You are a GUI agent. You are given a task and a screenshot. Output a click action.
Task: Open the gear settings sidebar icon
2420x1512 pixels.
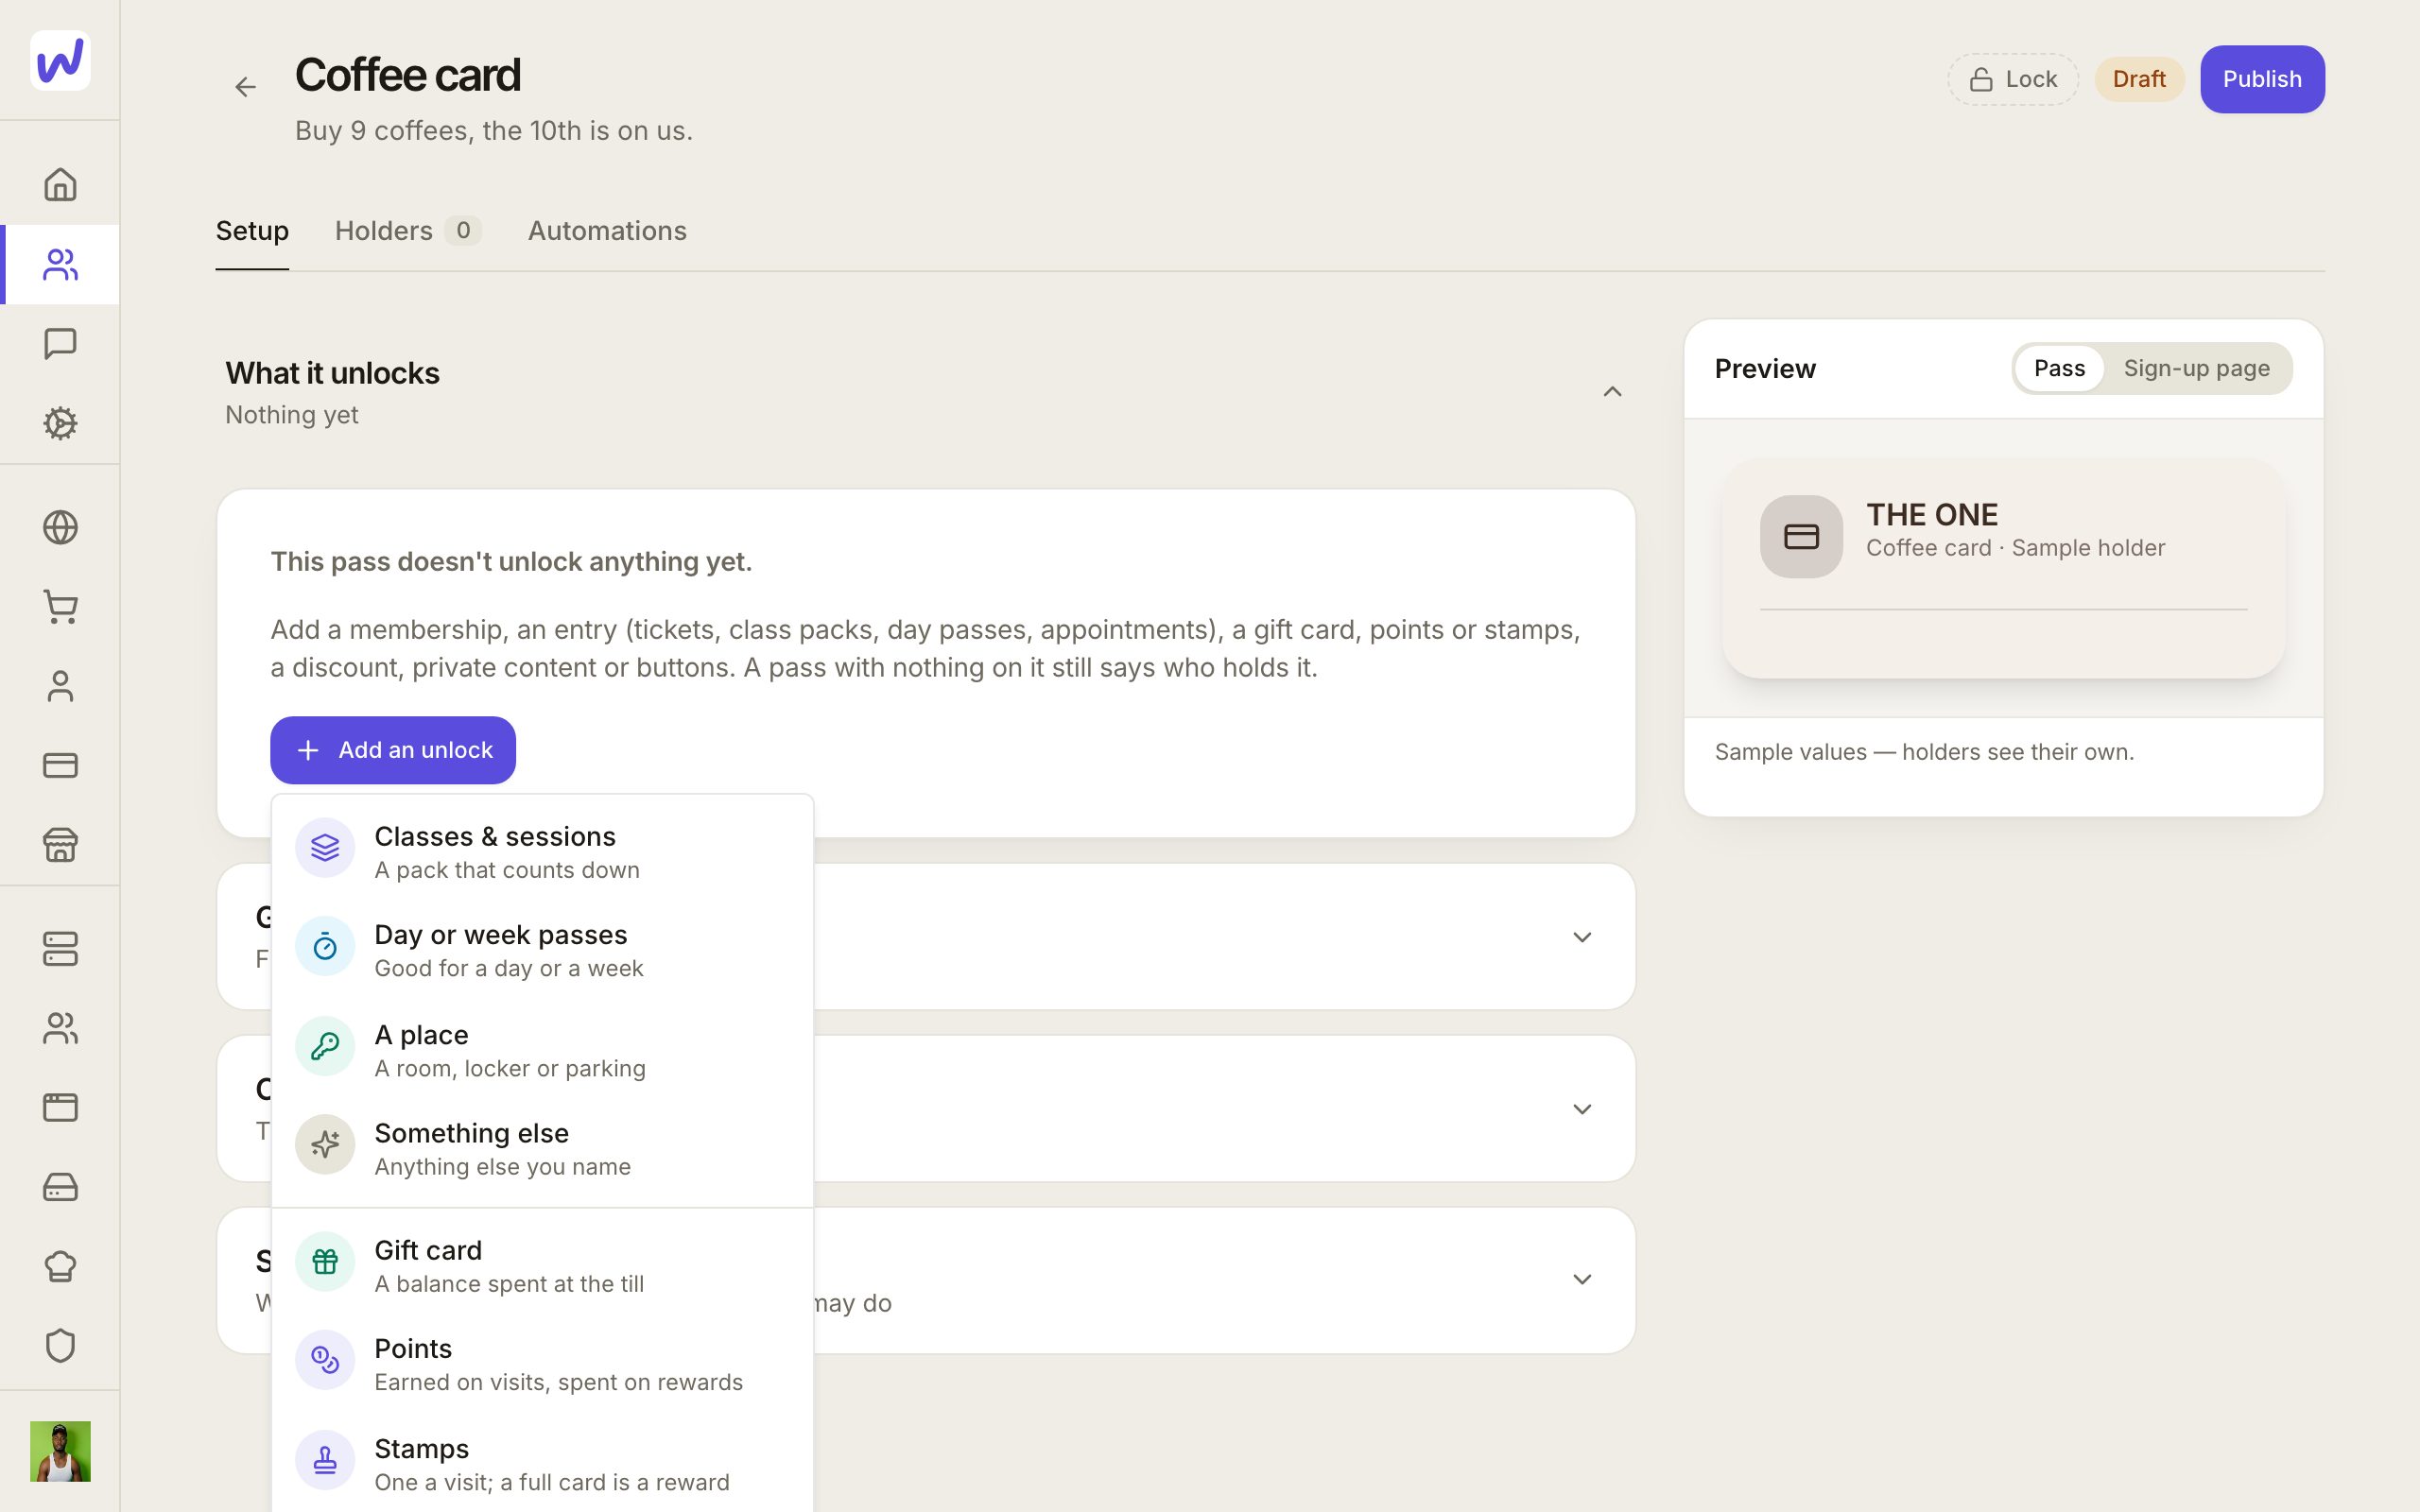point(60,423)
